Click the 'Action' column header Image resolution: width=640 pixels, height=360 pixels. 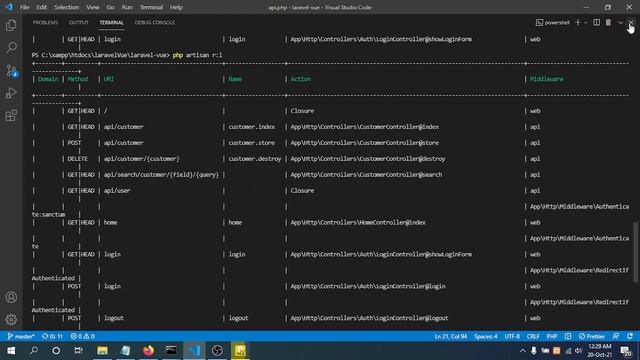pyautogui.click(x=301, y=79)
